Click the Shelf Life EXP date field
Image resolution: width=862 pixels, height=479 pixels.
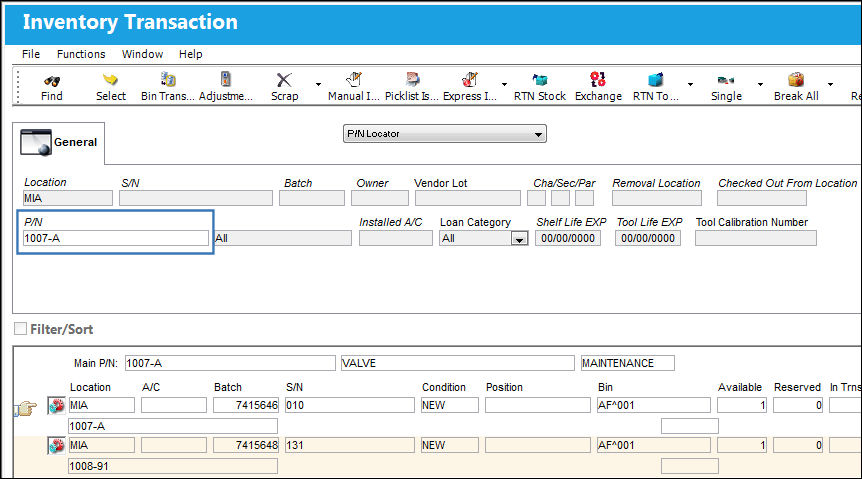click(x=568, y=238)
